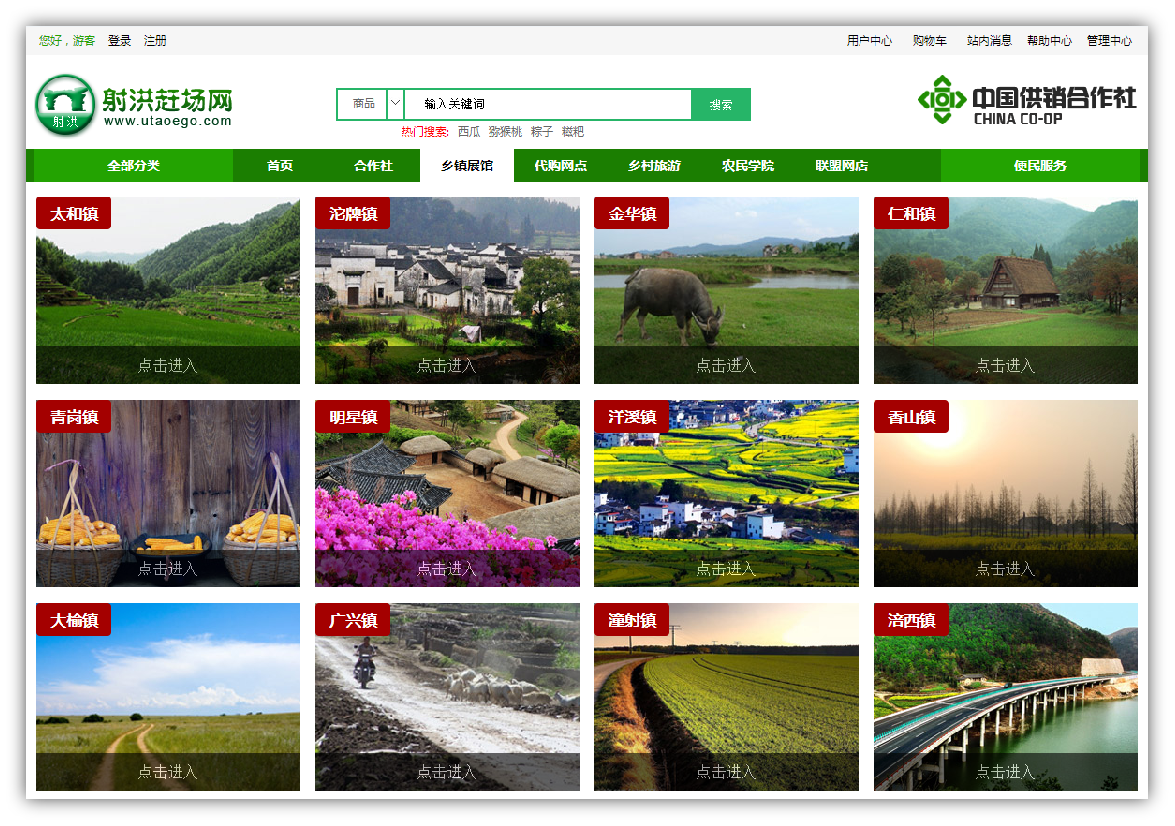This screenshot has width=1175, height=826.
Task: Click hot search keyword 猕猴桃
Action: (505, 132)
